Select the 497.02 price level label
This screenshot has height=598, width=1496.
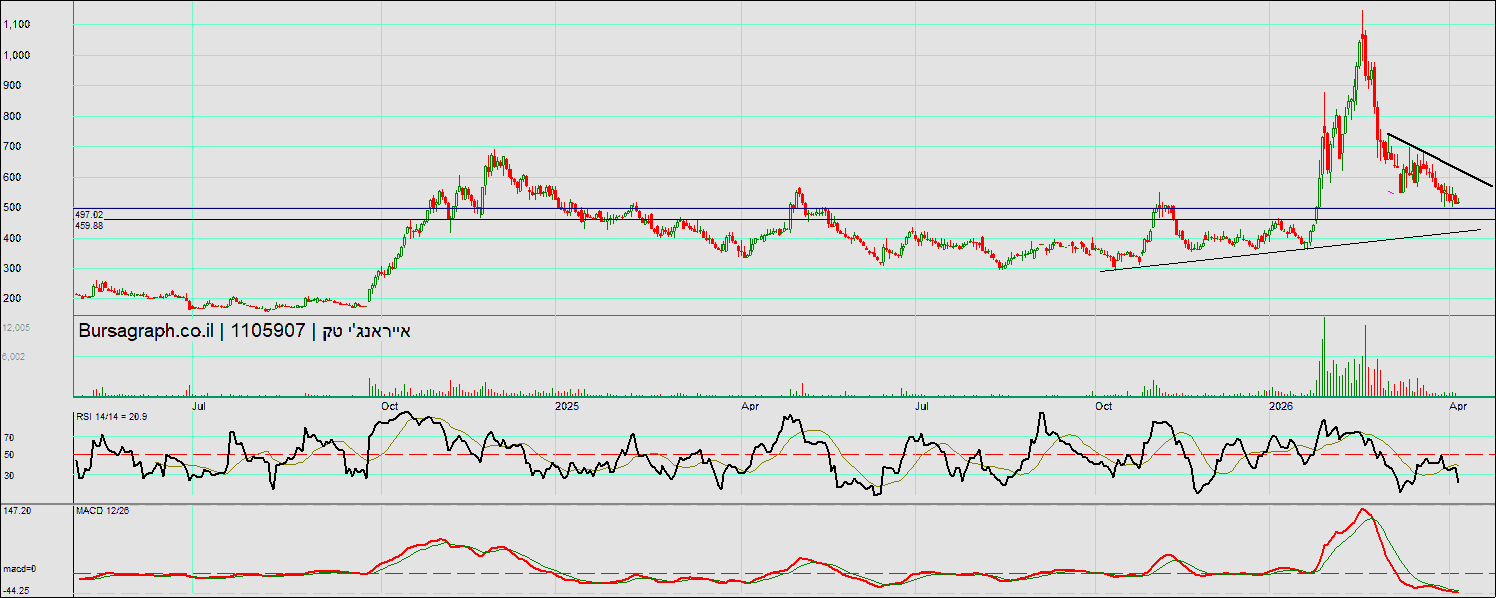pos(89,214)
